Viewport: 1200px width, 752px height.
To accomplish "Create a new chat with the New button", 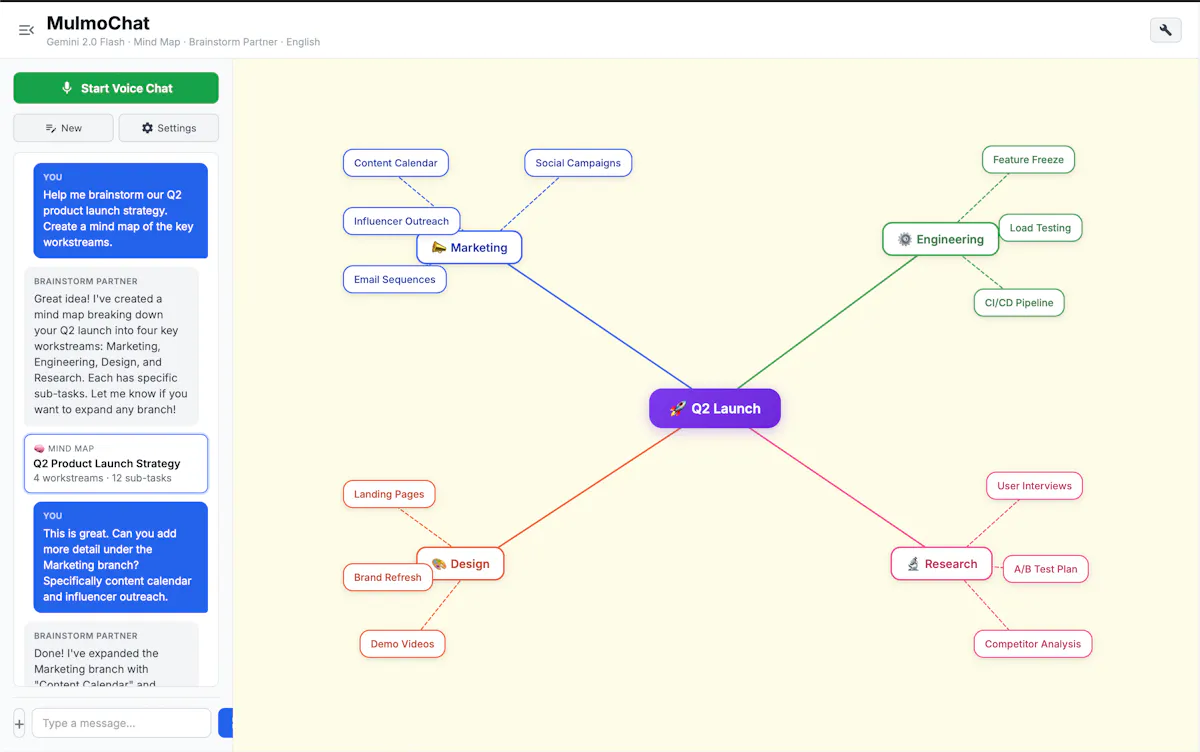I will [64, 128].
